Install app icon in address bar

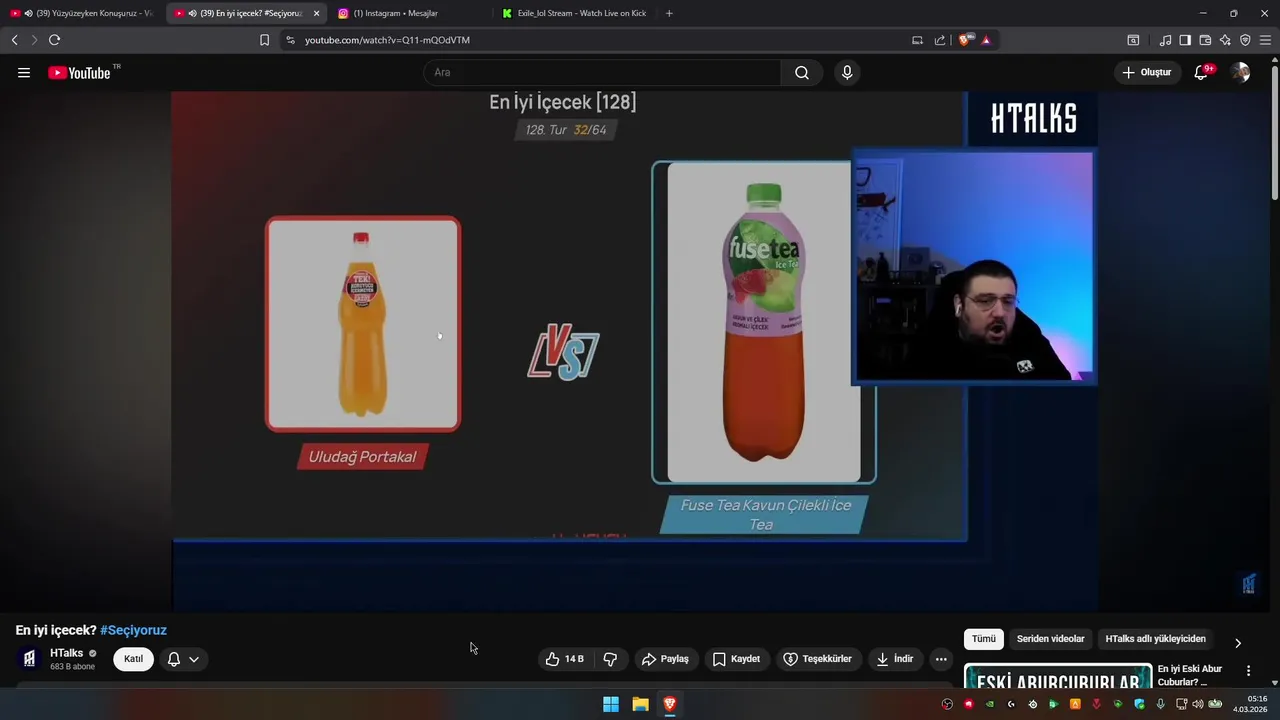[x=917, y=40]
